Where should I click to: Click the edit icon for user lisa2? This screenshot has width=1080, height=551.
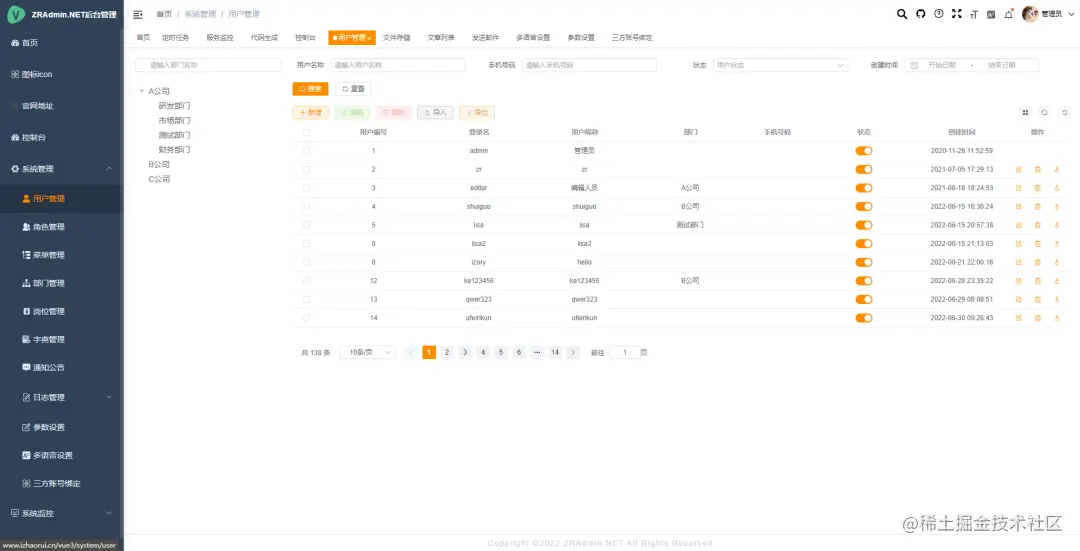1019,244
